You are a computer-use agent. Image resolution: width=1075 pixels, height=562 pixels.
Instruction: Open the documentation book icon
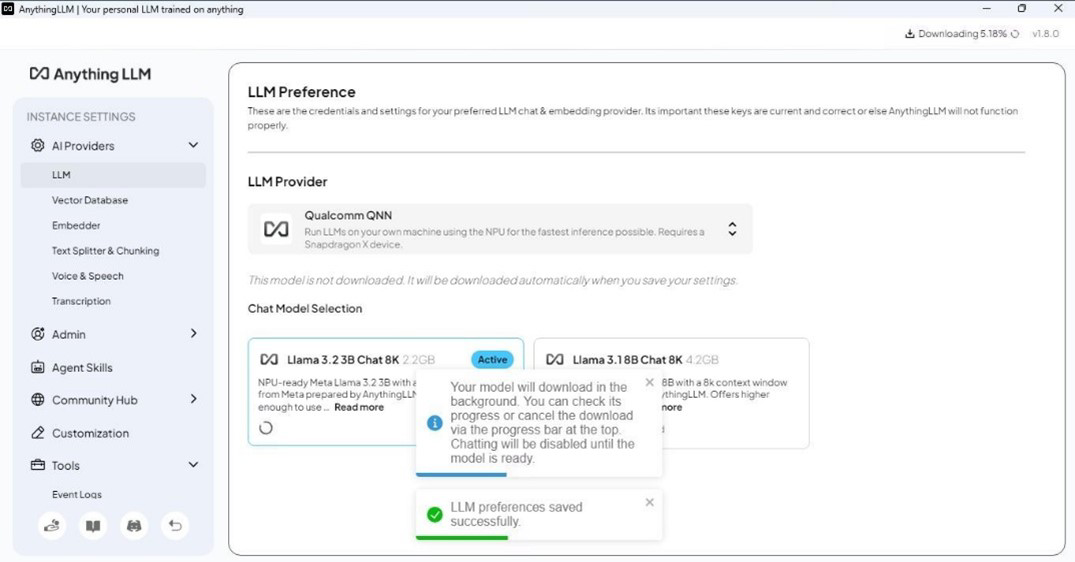(x=93, y=526)
